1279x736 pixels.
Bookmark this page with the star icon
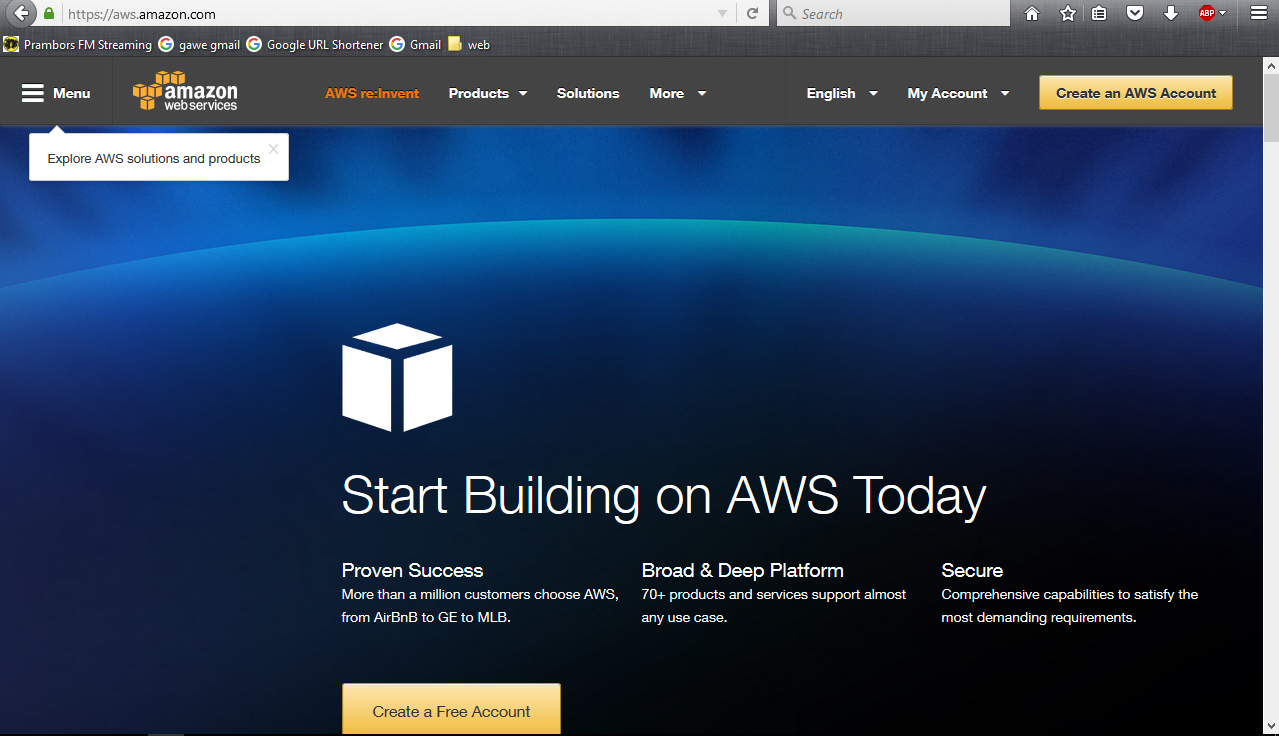(x=1067, y=14)
